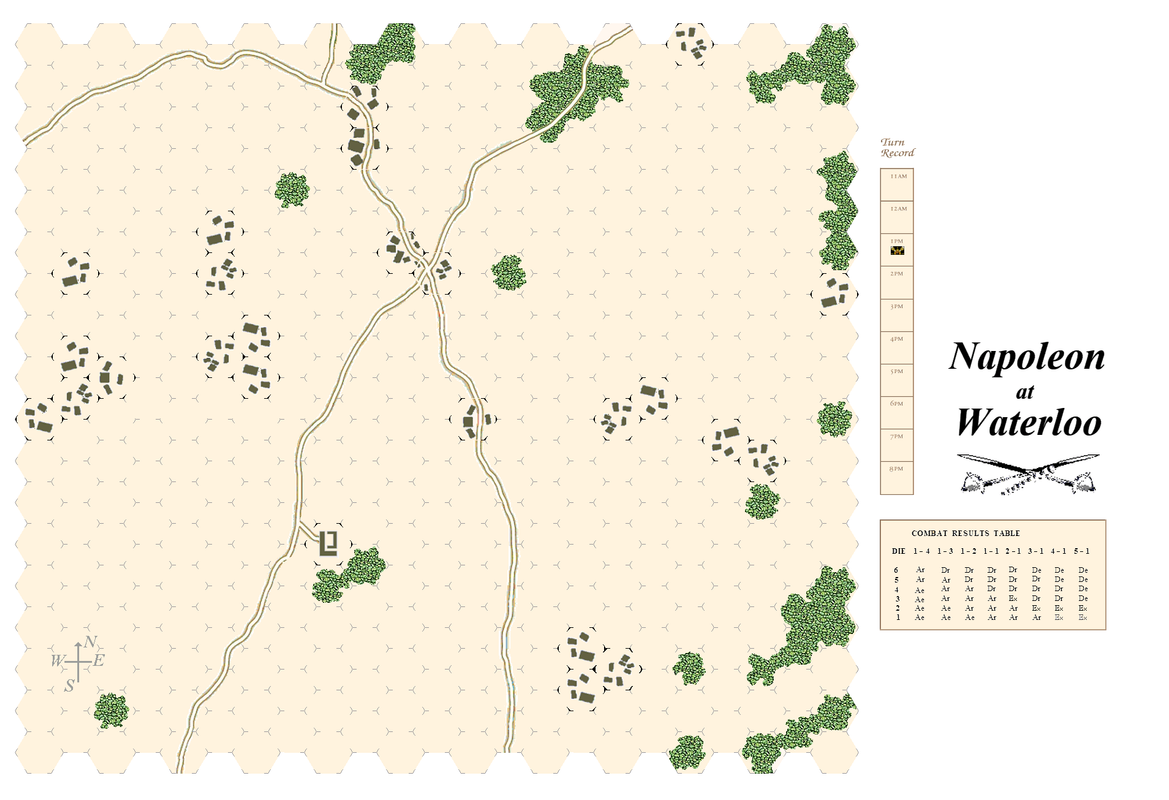
Task: Select the 12AM box on the Turn Record
Action: pyautogui.click(x=897, y=218)
